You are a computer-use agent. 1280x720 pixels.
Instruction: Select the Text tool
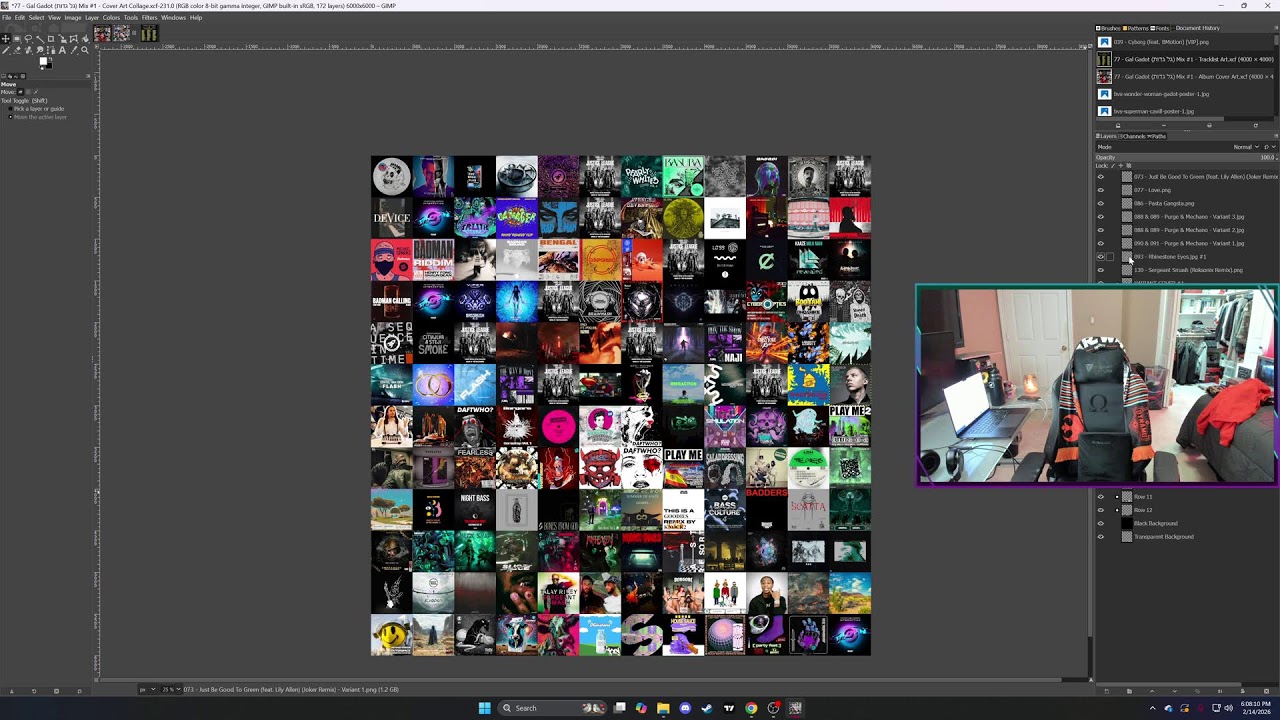(x=62, y=50)
